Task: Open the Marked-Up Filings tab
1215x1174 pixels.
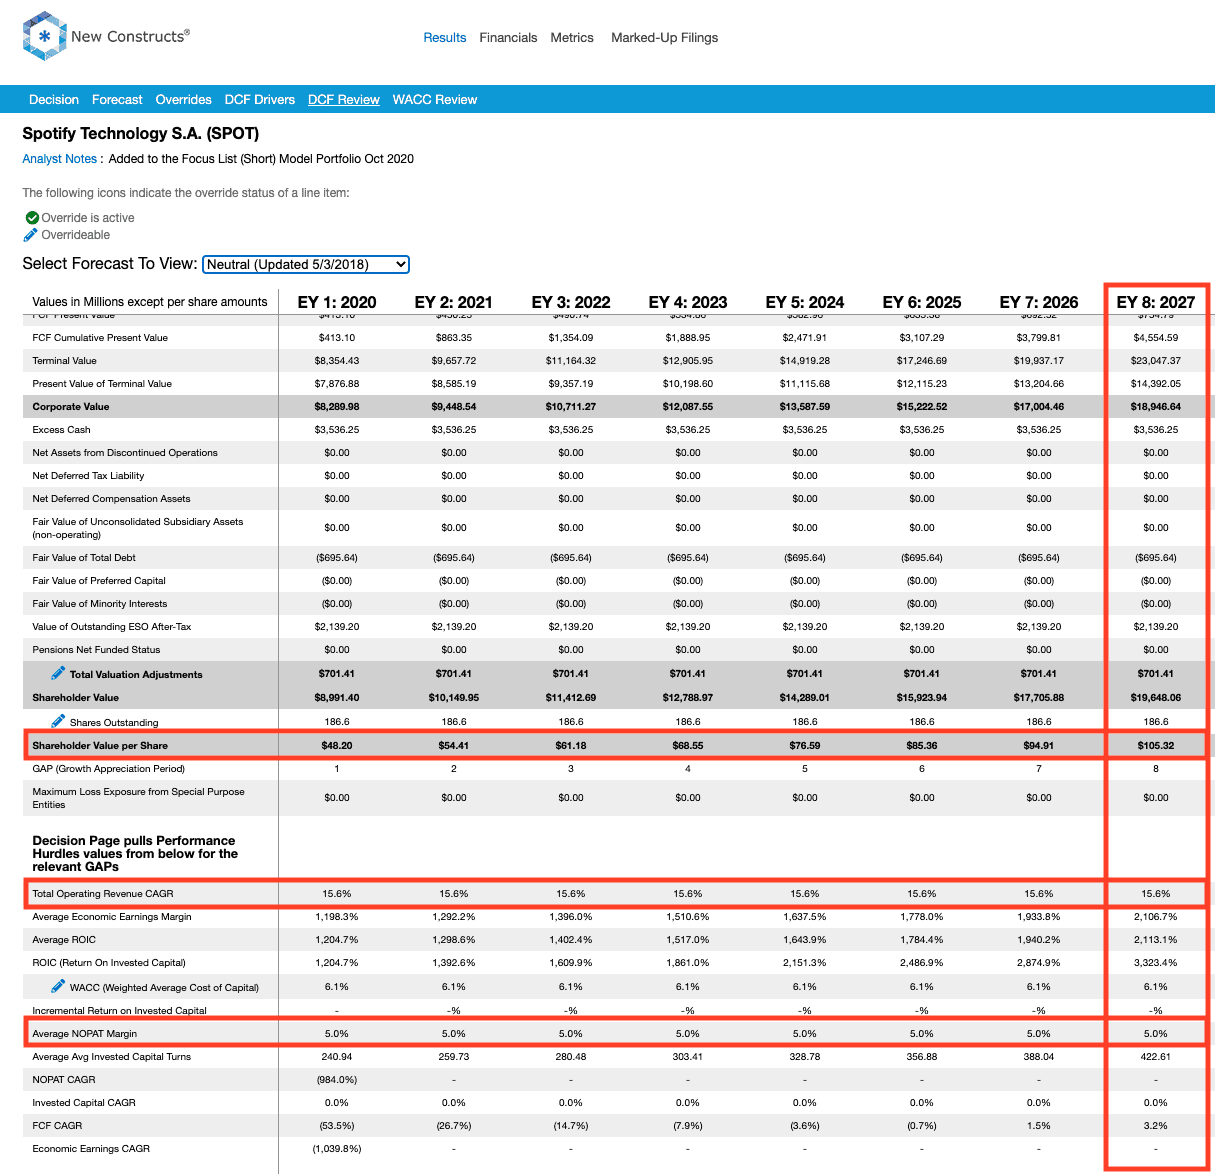Action: tap(665, 38)
